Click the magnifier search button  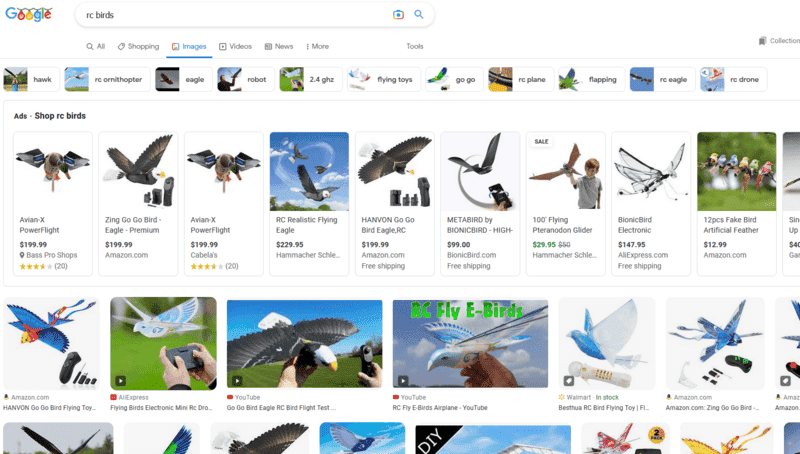click(419, 14)
